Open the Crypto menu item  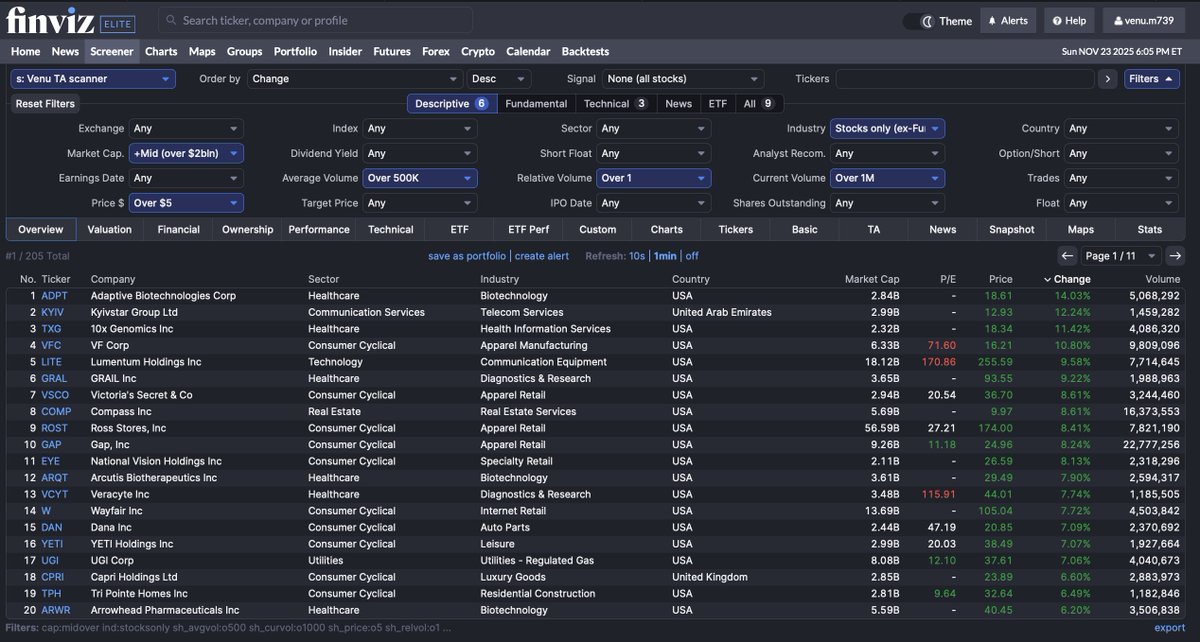[x=478, y=51]
